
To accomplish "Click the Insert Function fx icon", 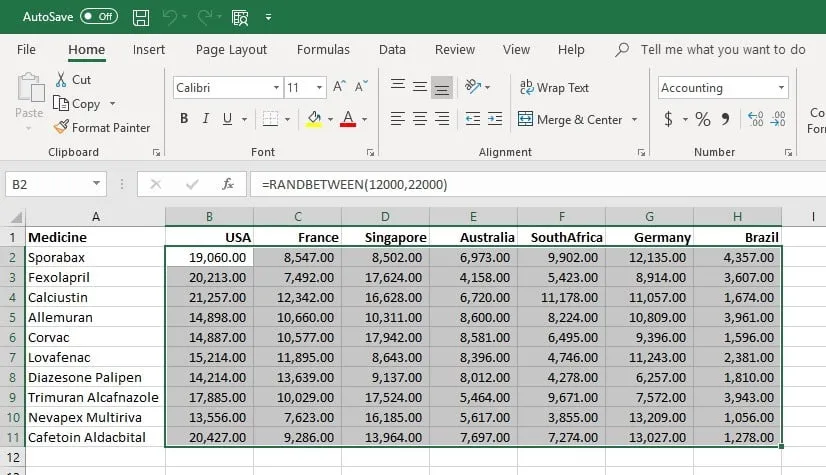I will (228, 184).
